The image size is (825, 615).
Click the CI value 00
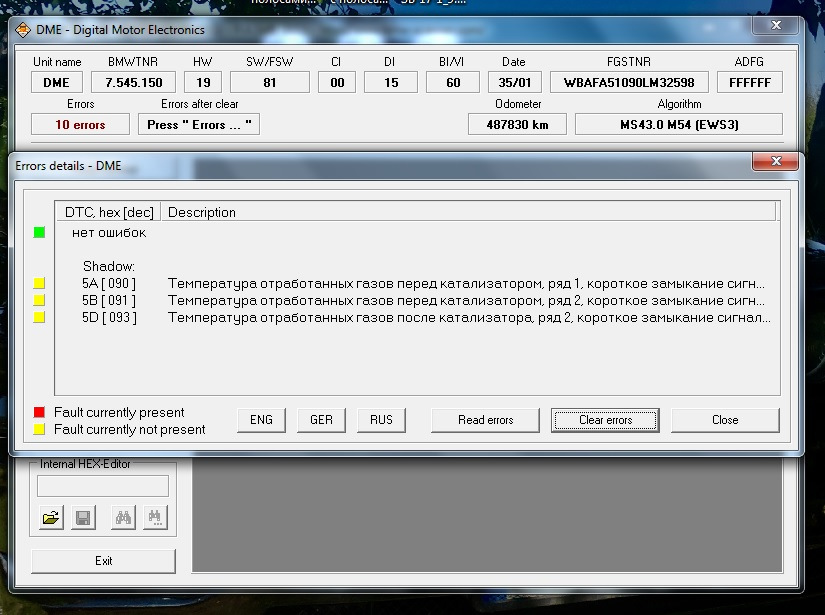[337, 83]
